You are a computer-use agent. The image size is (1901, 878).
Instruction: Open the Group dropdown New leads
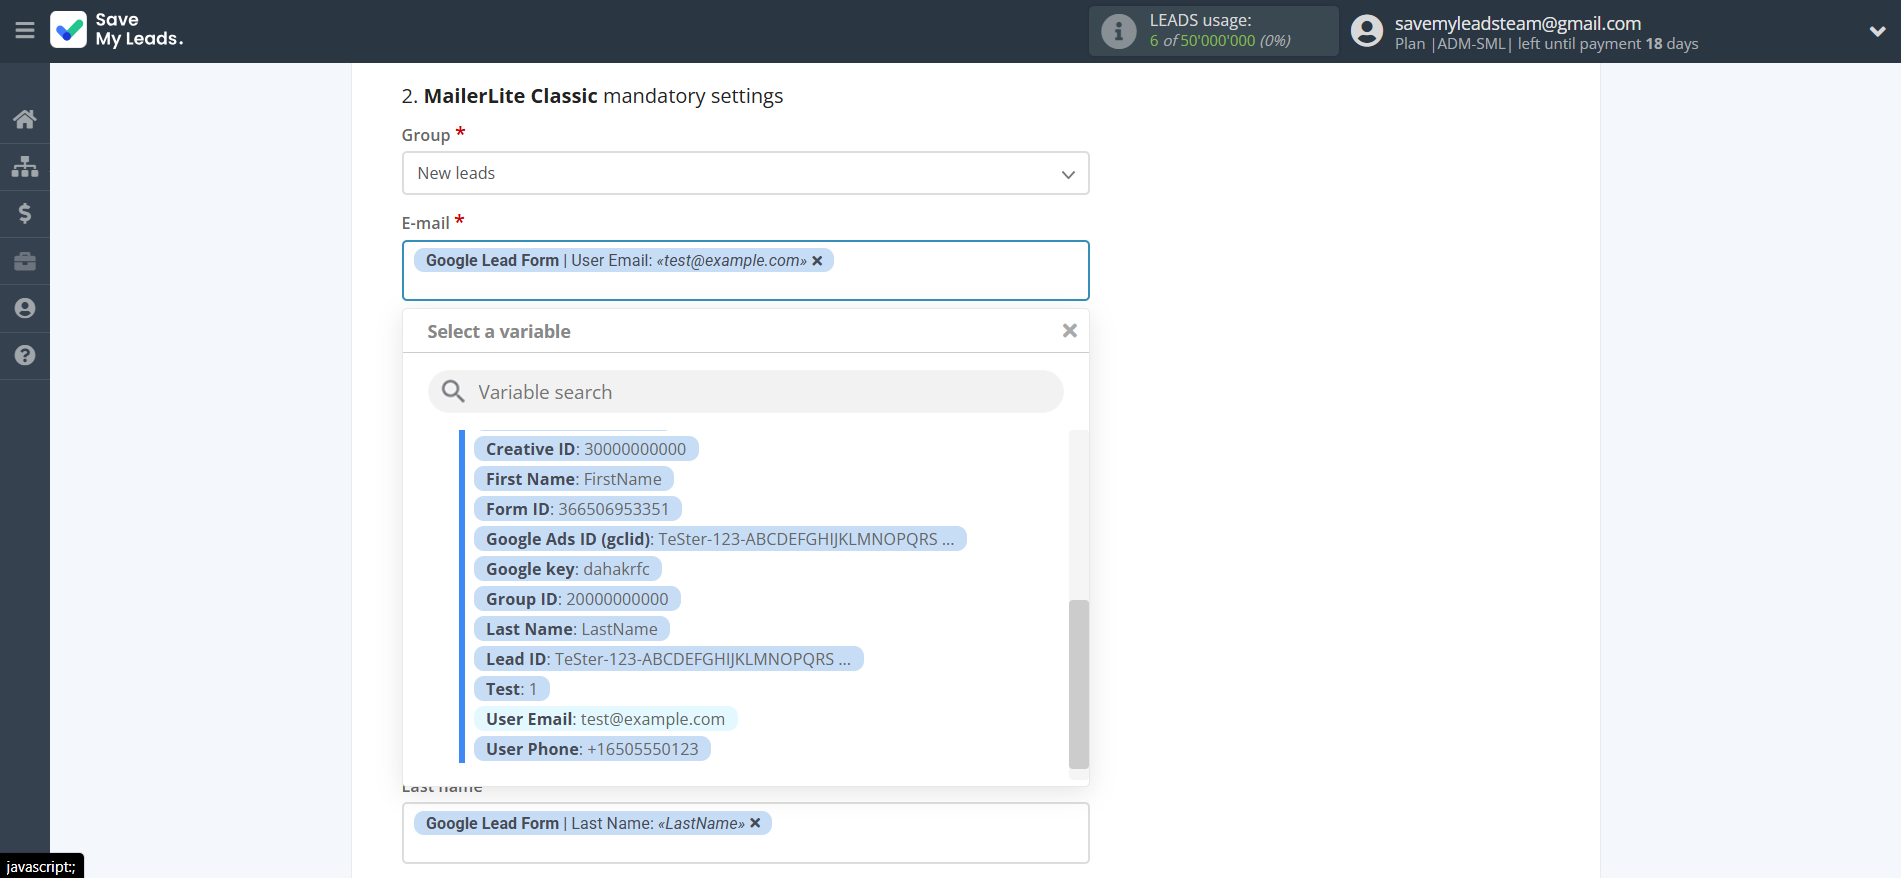point(745,173)
